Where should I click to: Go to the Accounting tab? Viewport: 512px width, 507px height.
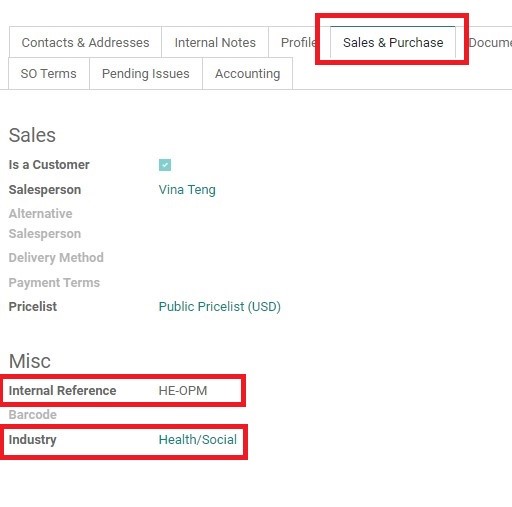248,73
